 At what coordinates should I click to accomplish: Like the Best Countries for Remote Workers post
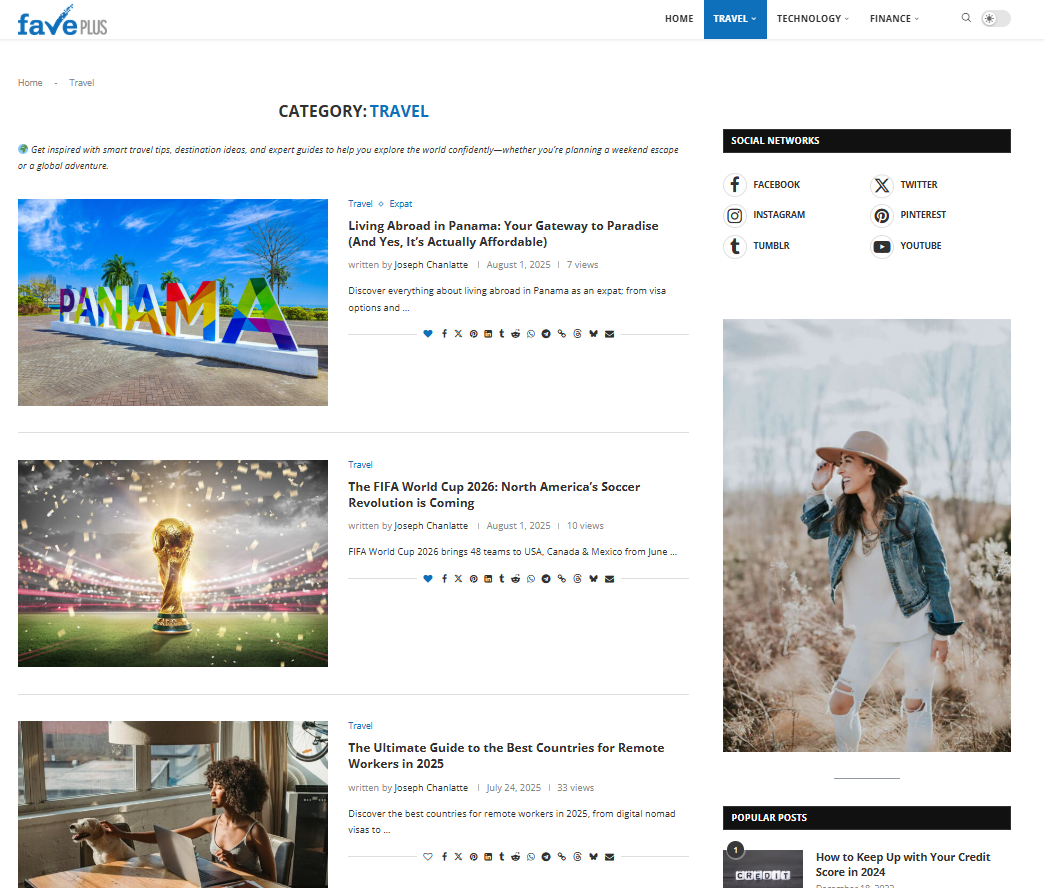pos(428,857)
